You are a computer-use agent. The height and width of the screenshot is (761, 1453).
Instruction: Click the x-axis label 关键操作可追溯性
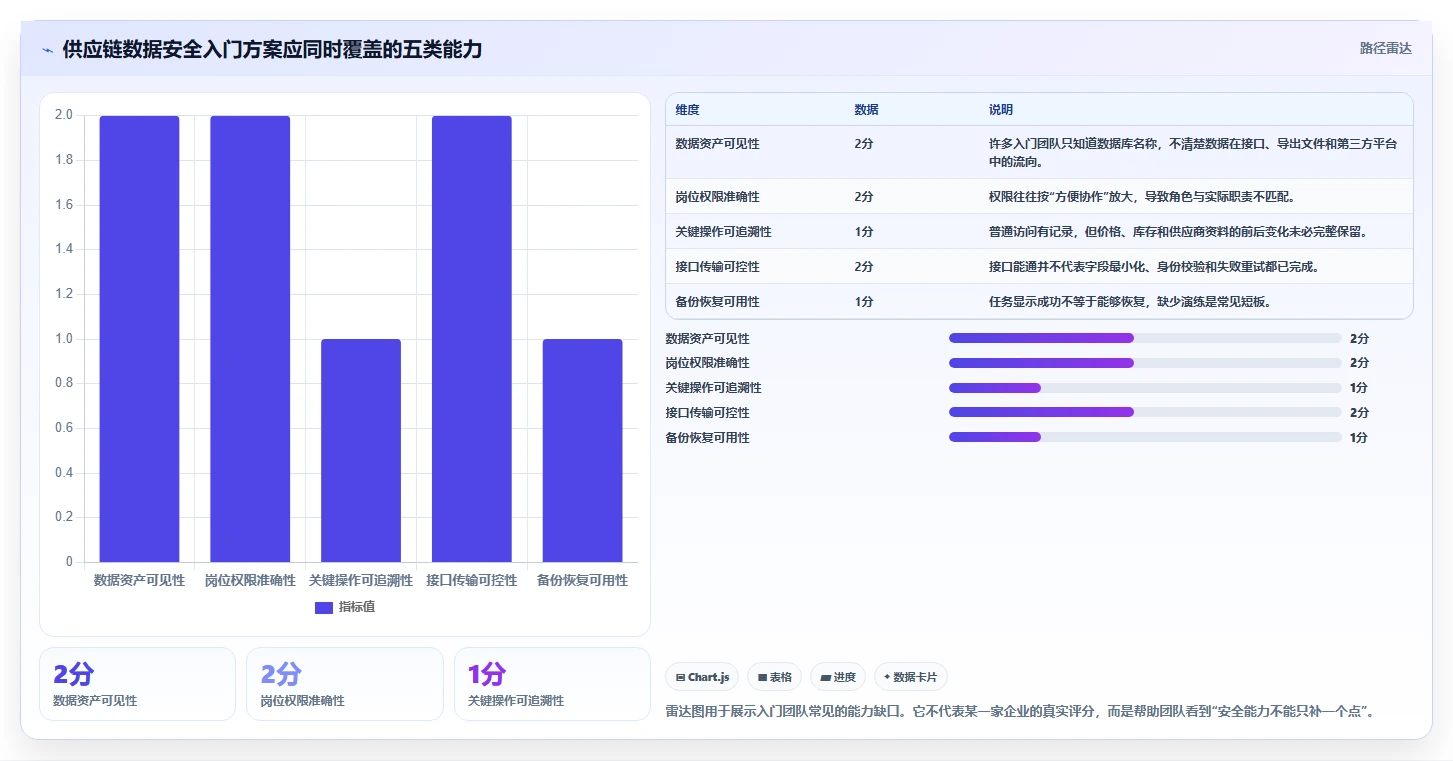coord(361,580)
